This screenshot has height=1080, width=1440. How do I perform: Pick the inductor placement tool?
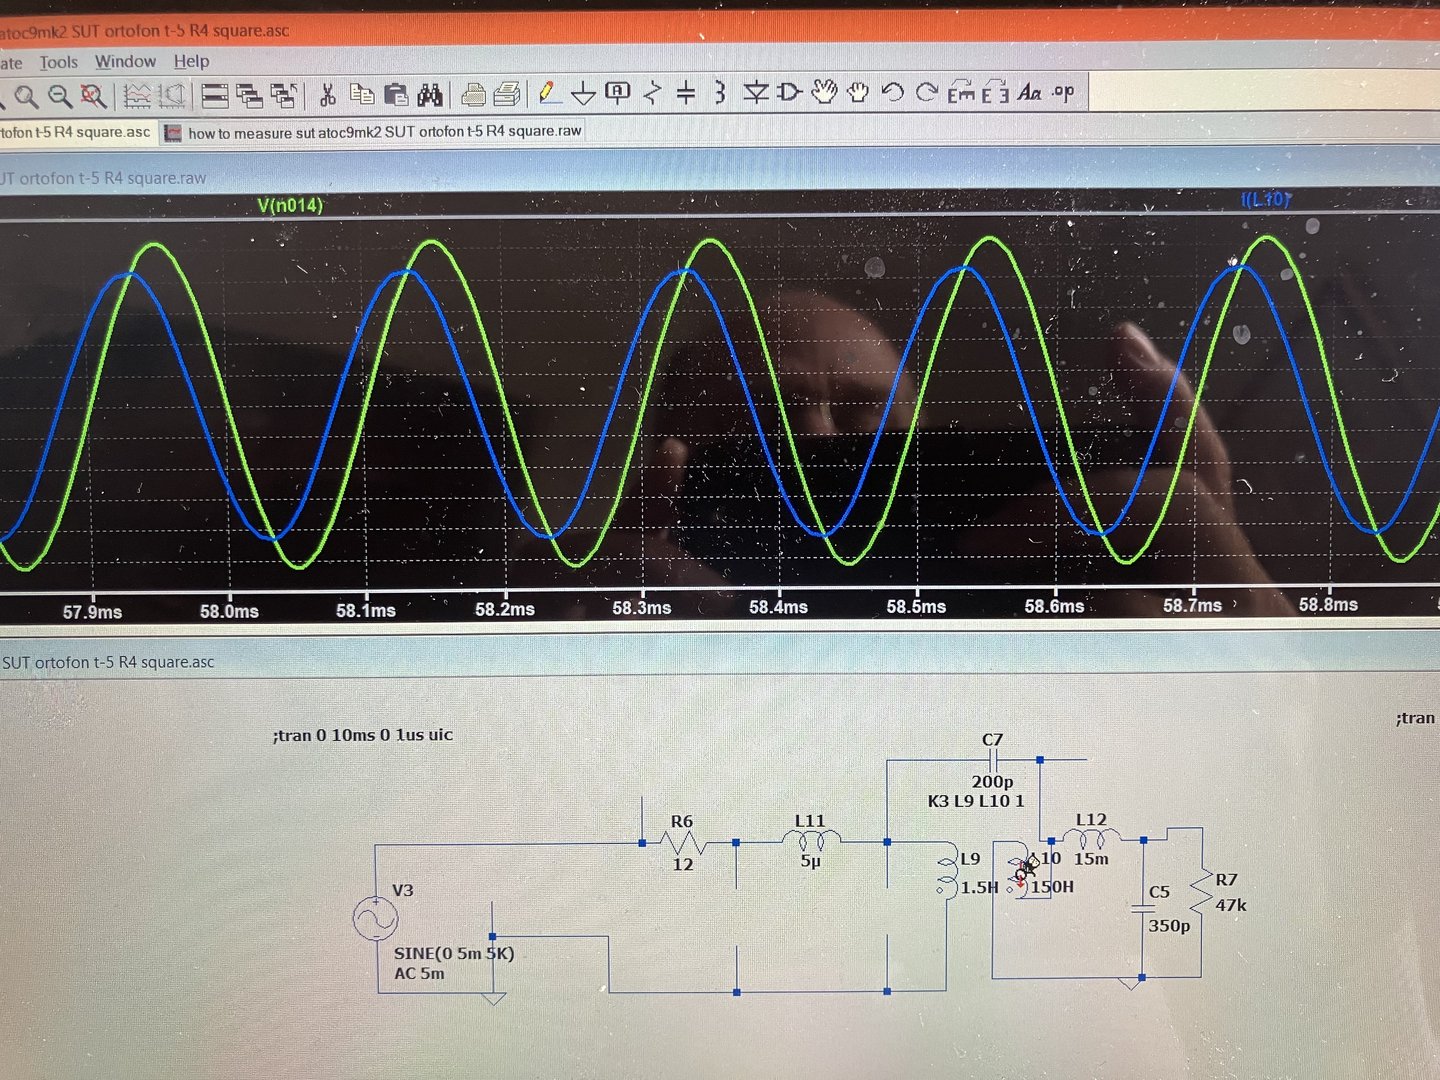click(x=719, y=93)
